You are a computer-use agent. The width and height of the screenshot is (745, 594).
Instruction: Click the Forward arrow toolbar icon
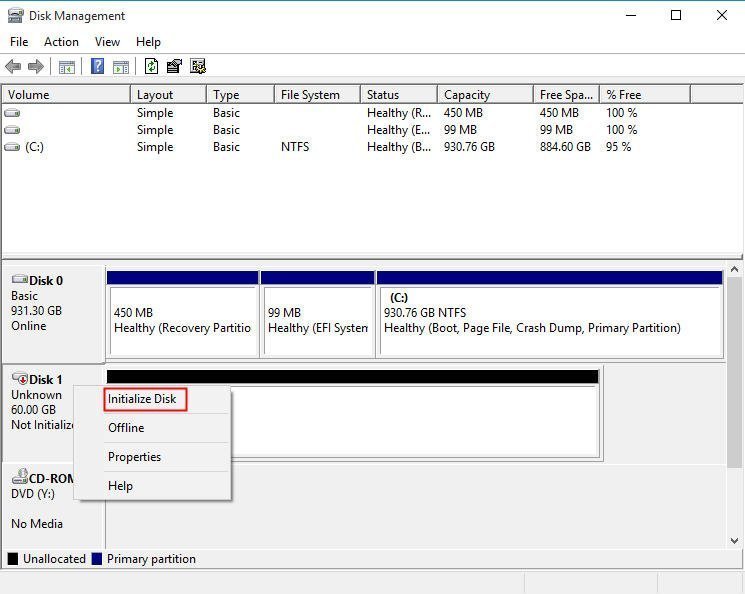36,66
